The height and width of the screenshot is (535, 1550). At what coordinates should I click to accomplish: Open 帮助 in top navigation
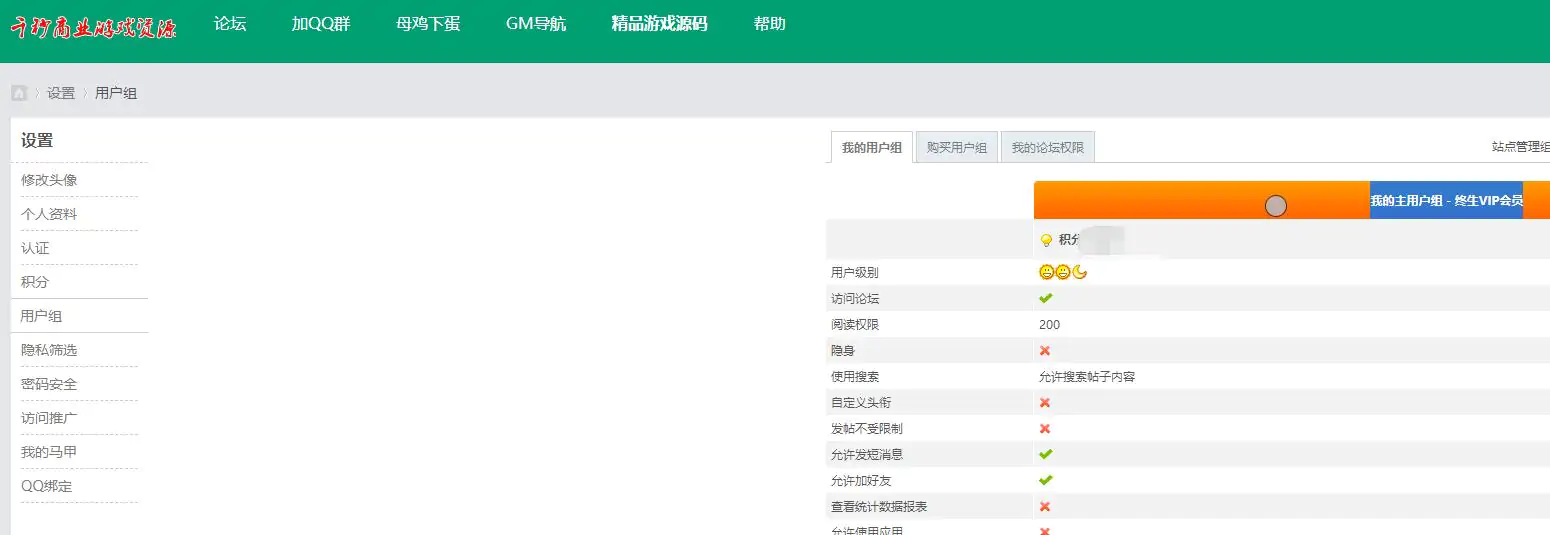point(770,24)
